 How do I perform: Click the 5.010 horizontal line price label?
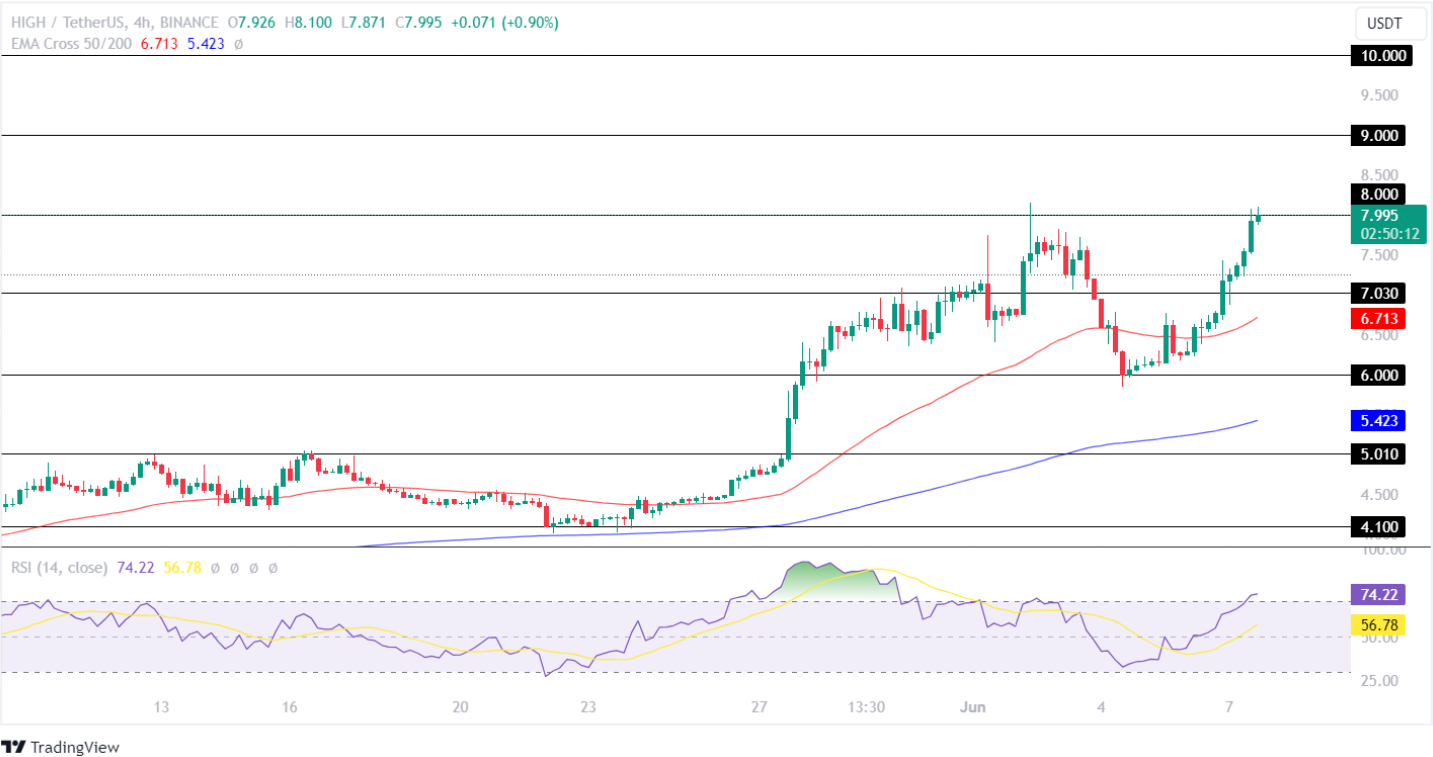pyautogui.click(x=1380, y=454)
